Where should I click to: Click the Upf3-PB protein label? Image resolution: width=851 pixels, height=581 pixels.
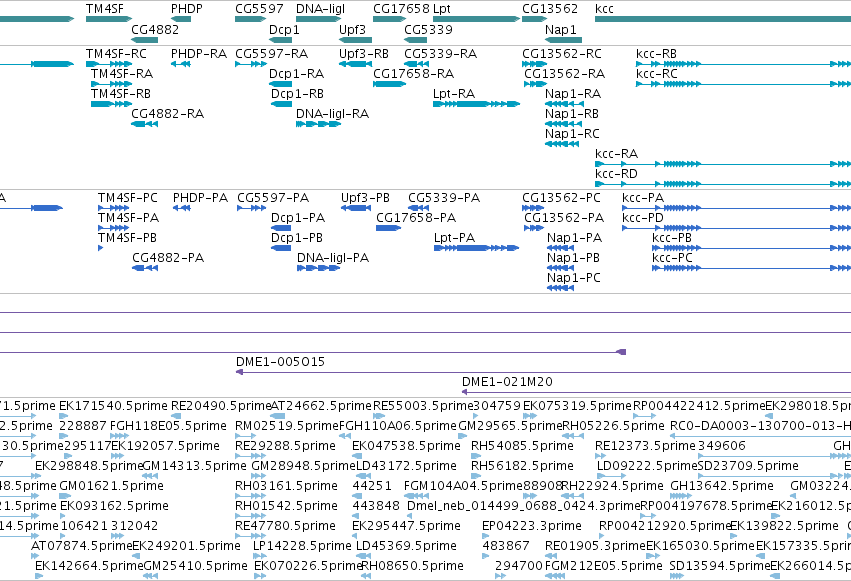point(365,198)
